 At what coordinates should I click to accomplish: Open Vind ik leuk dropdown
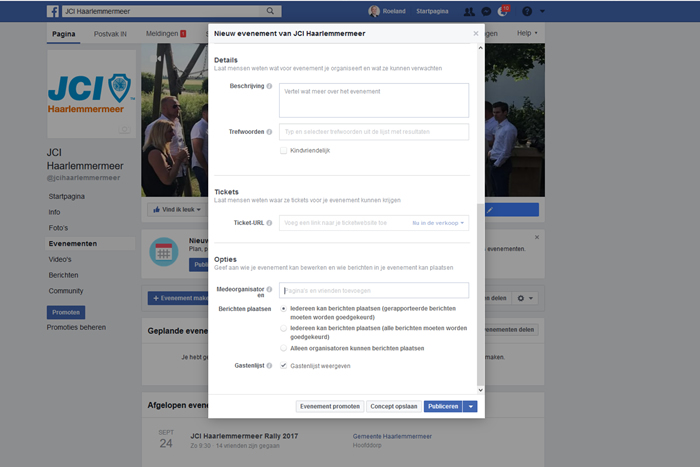[x=177, y=209]
